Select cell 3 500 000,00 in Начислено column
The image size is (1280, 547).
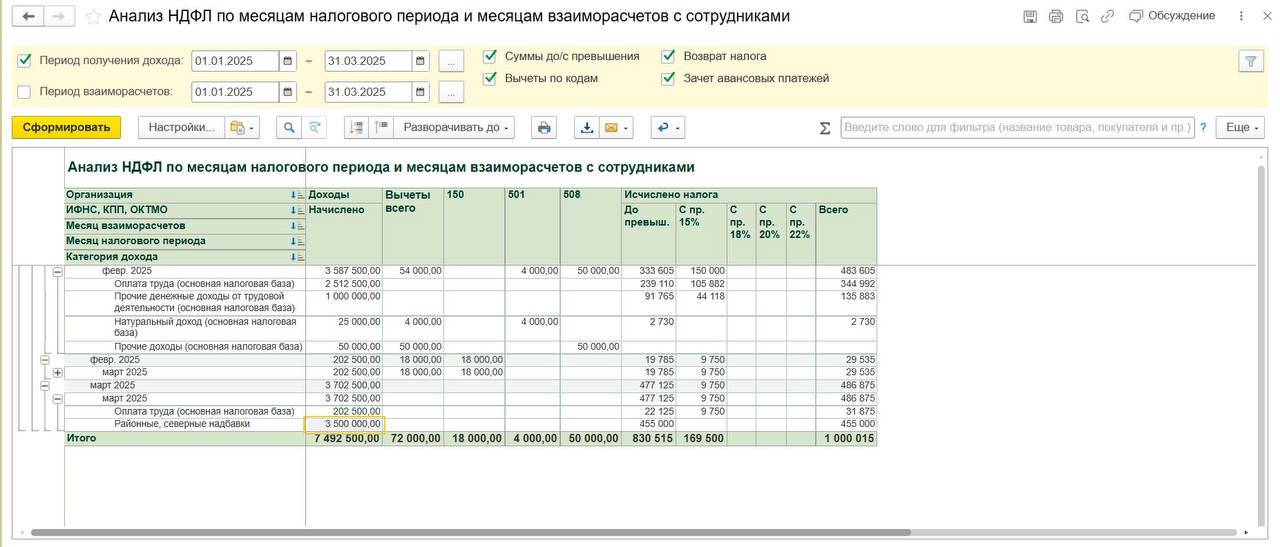(x=344, y=424)
